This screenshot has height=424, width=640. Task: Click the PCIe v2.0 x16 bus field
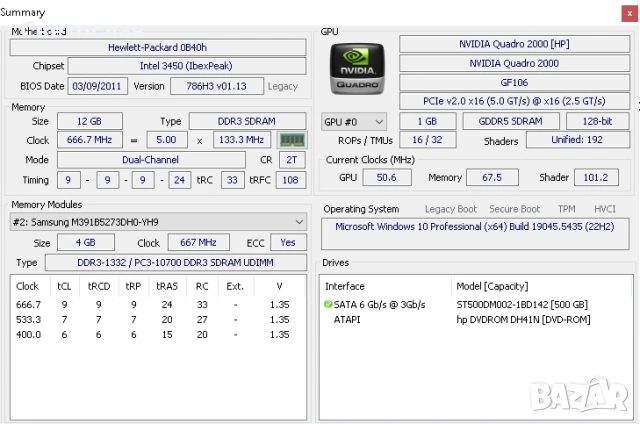pyautogui.click(x=514, y=101)
